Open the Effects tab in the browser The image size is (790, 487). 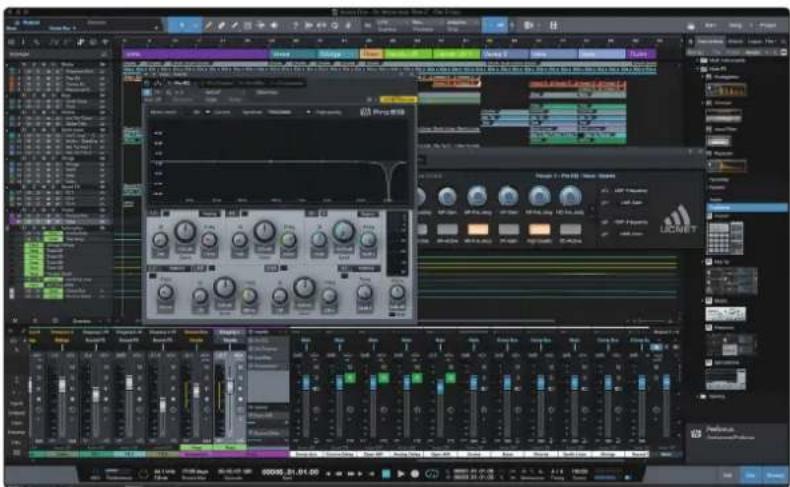pyautogui.click(x=735, y=41)
